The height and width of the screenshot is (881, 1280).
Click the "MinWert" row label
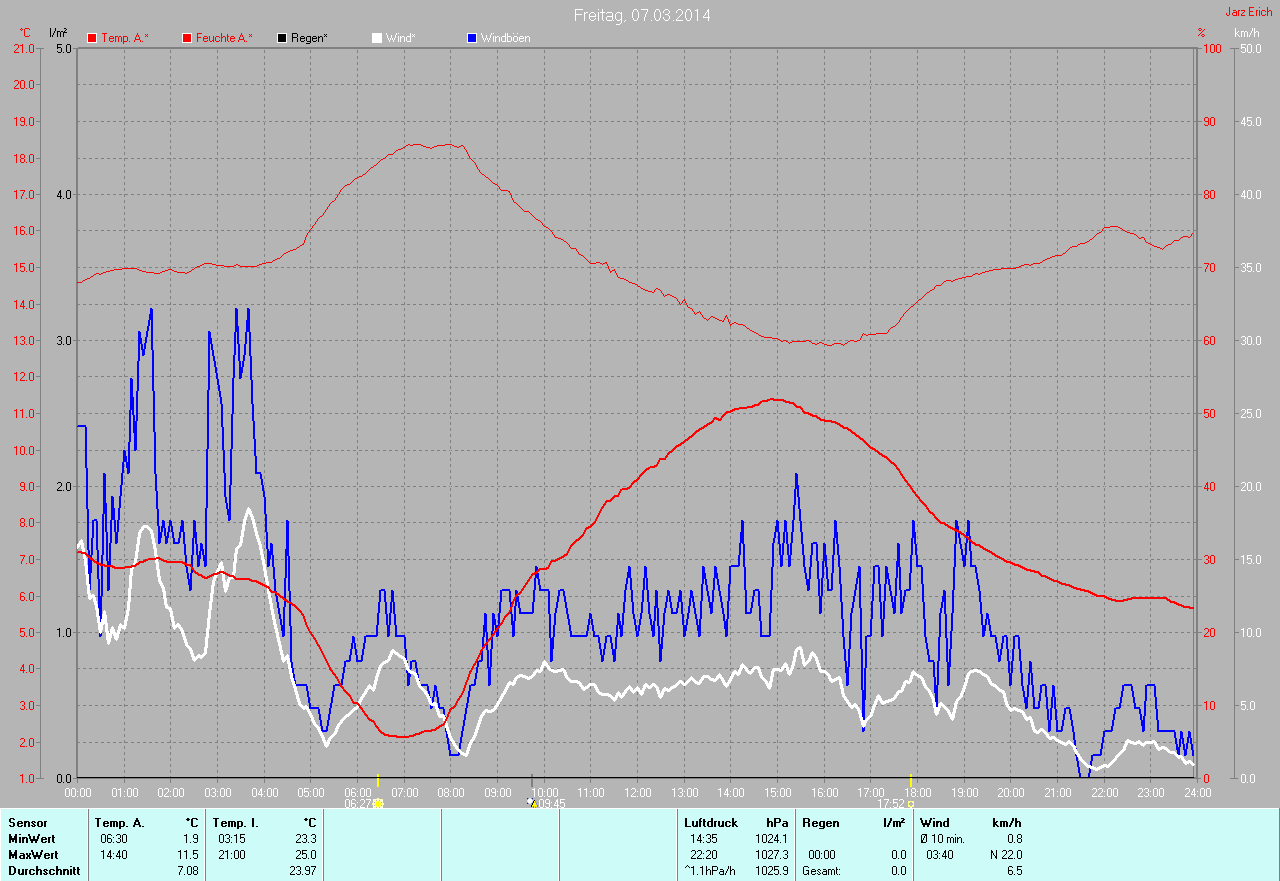pos(30,839)
